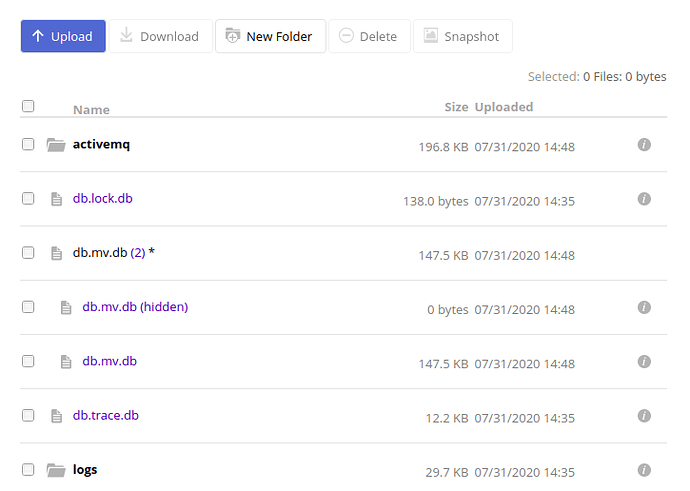690x491 pixels.
Task: Open the logs folder
Action: click(85, 470)
